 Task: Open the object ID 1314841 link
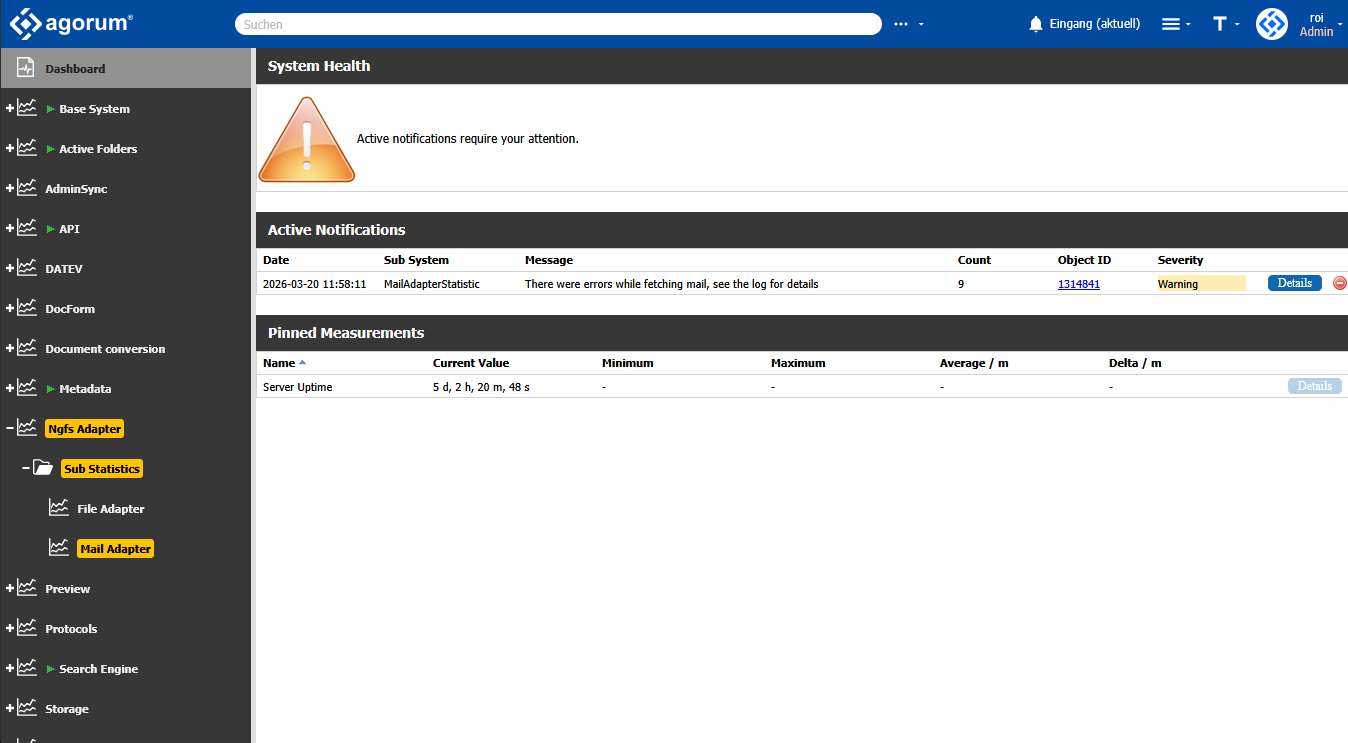coord(1078,284)
